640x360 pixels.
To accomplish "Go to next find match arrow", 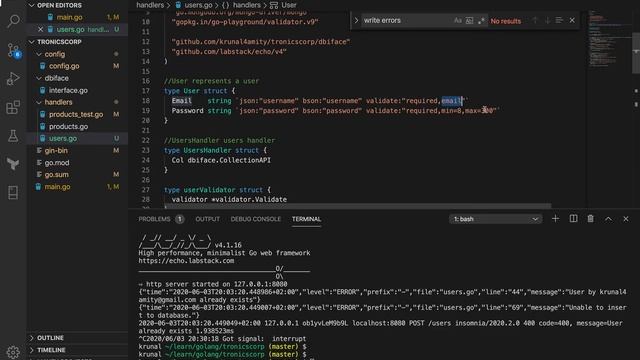I will (547, 20).
